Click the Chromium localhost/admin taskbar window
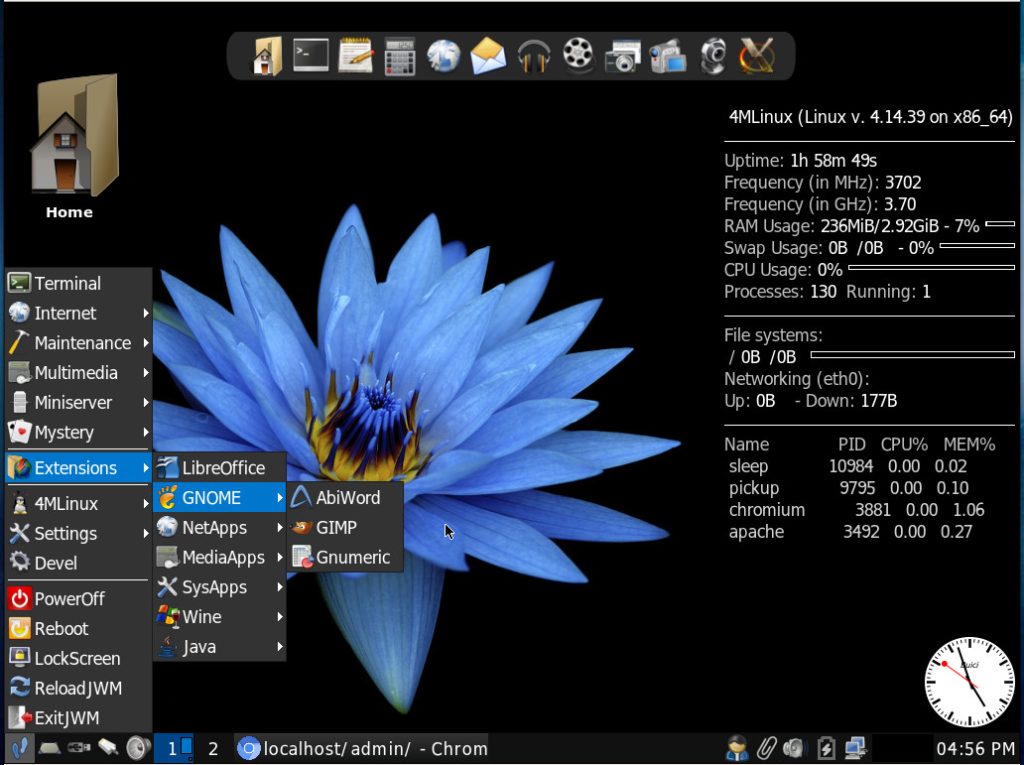This screenshot has height=765, width=1024. tap(365, 748)
